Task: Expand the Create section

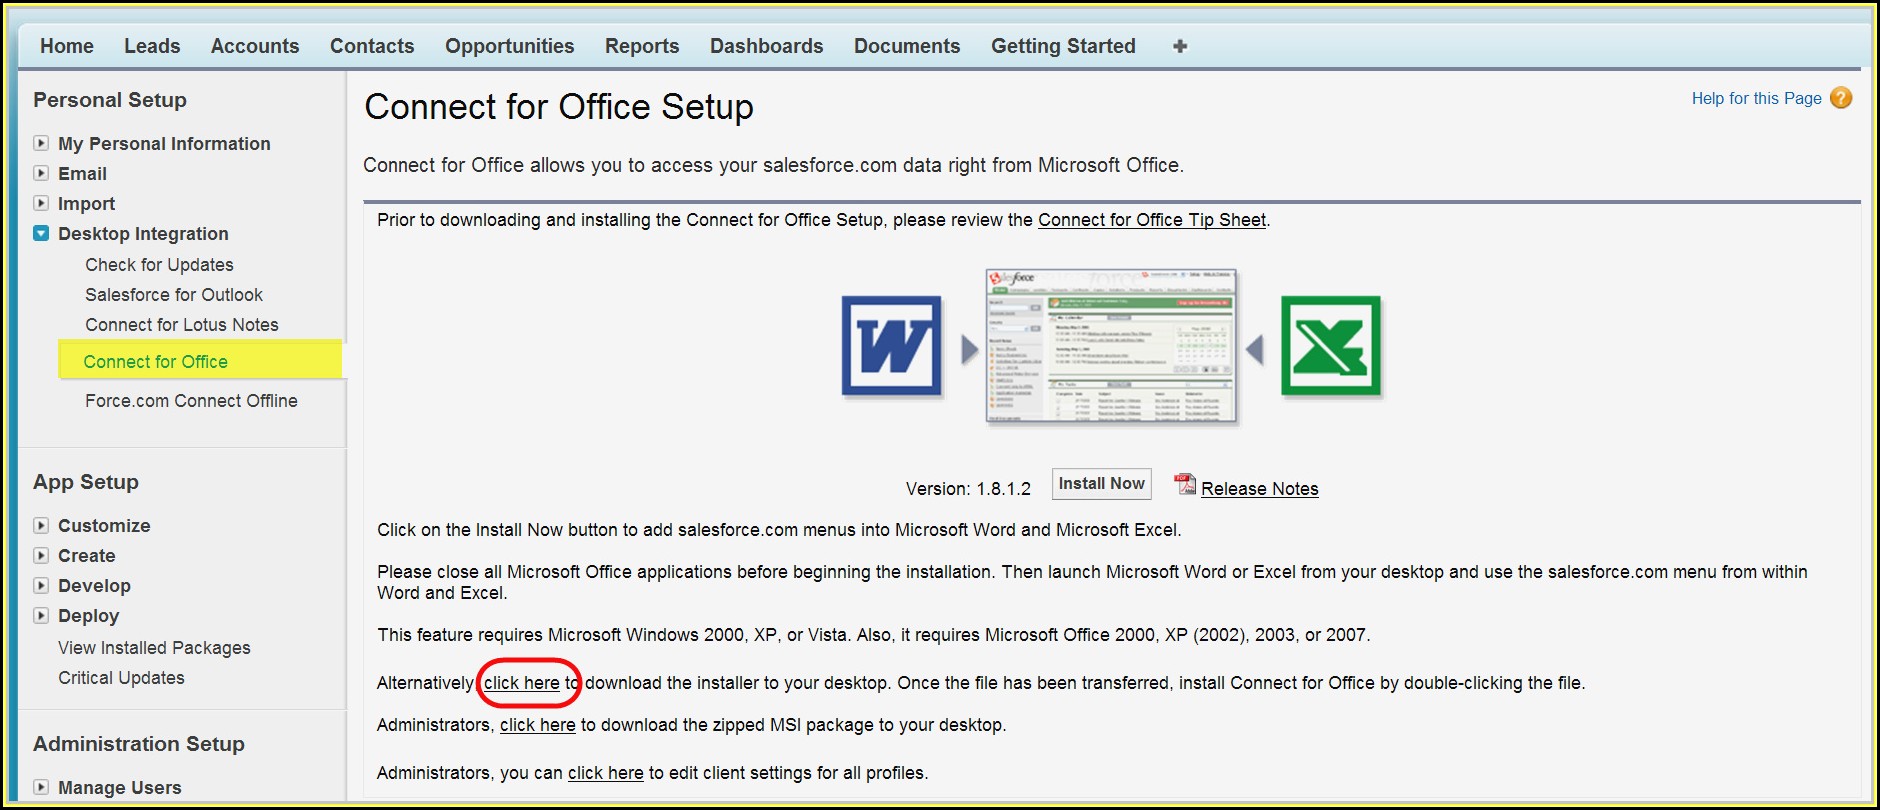Action: (x=41, y=555)
